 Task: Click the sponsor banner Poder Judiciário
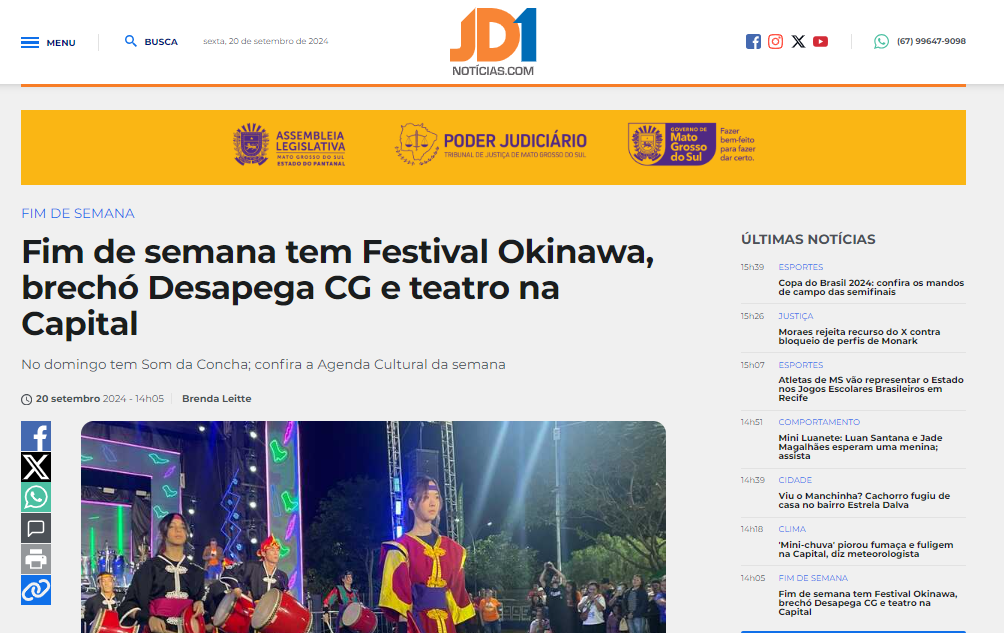coord(491,146)
